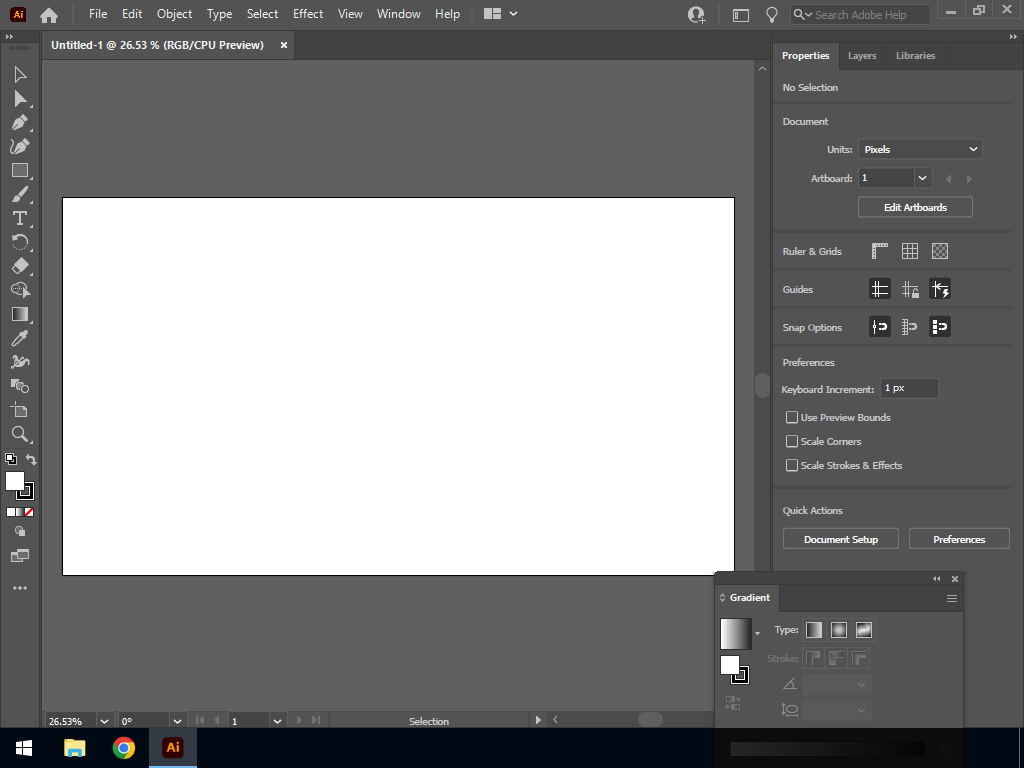Click the Edit Artboards button

tap(915, 207)
